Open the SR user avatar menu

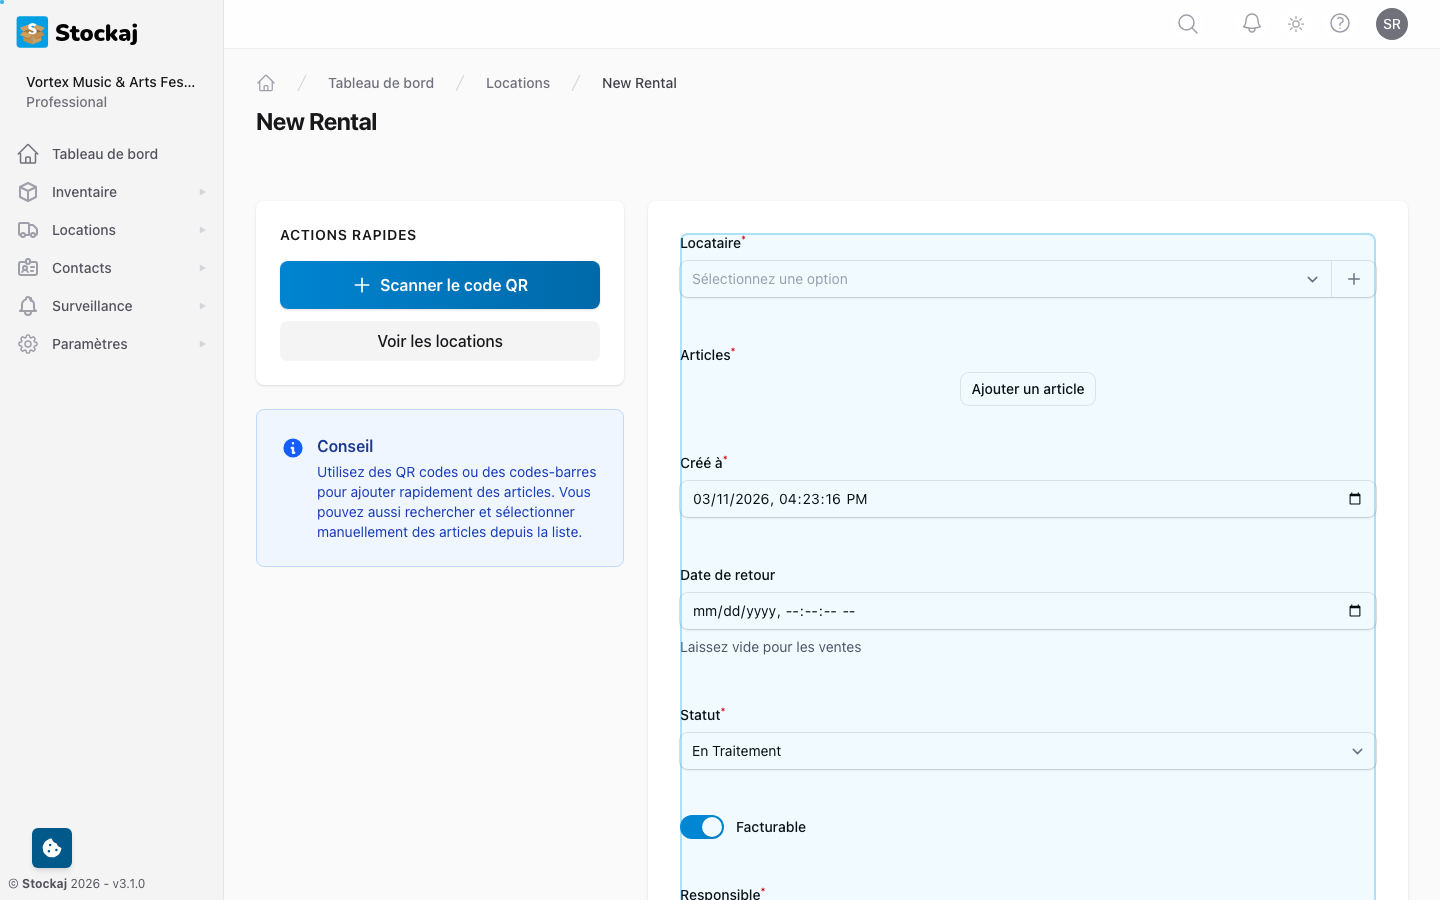(x=1391, y=24)
